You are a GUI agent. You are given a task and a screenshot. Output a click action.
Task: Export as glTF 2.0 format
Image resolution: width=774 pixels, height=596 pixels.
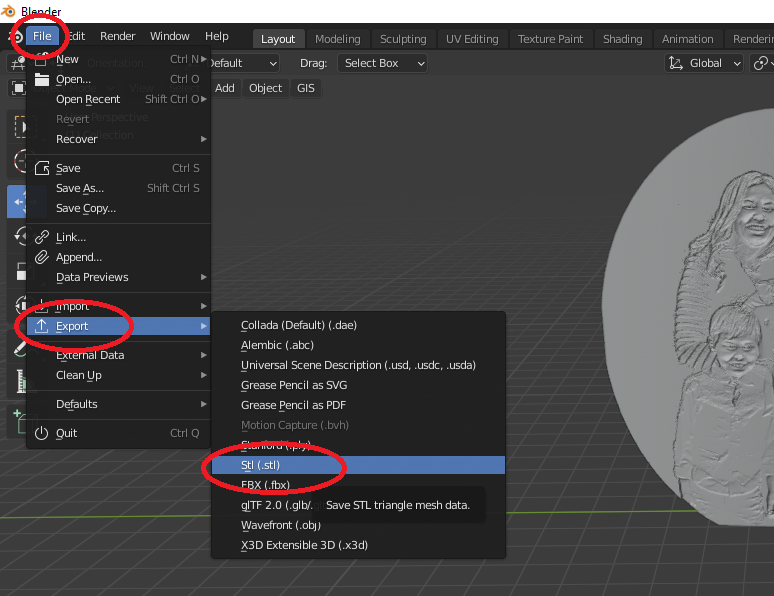point(276,505)
